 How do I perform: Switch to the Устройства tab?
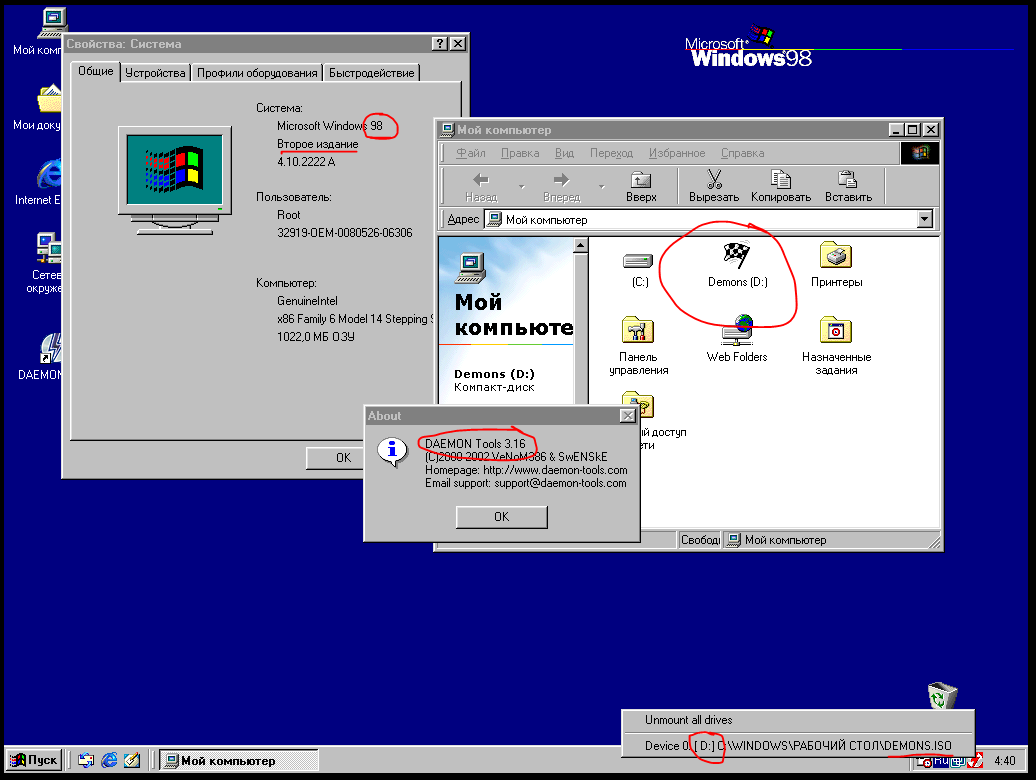coord(155,73)
